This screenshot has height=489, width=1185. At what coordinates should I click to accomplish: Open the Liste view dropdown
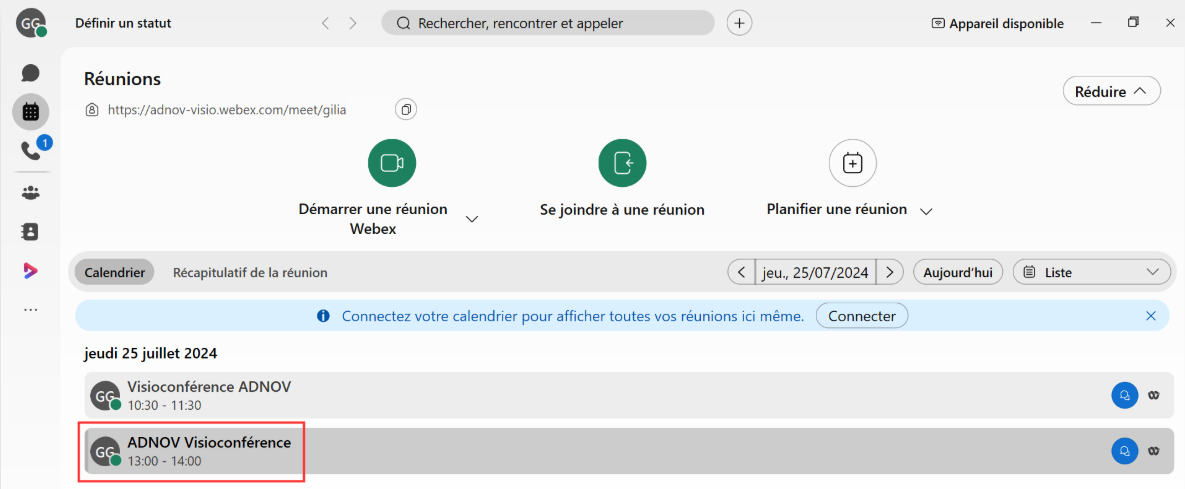coord(1091,272)
